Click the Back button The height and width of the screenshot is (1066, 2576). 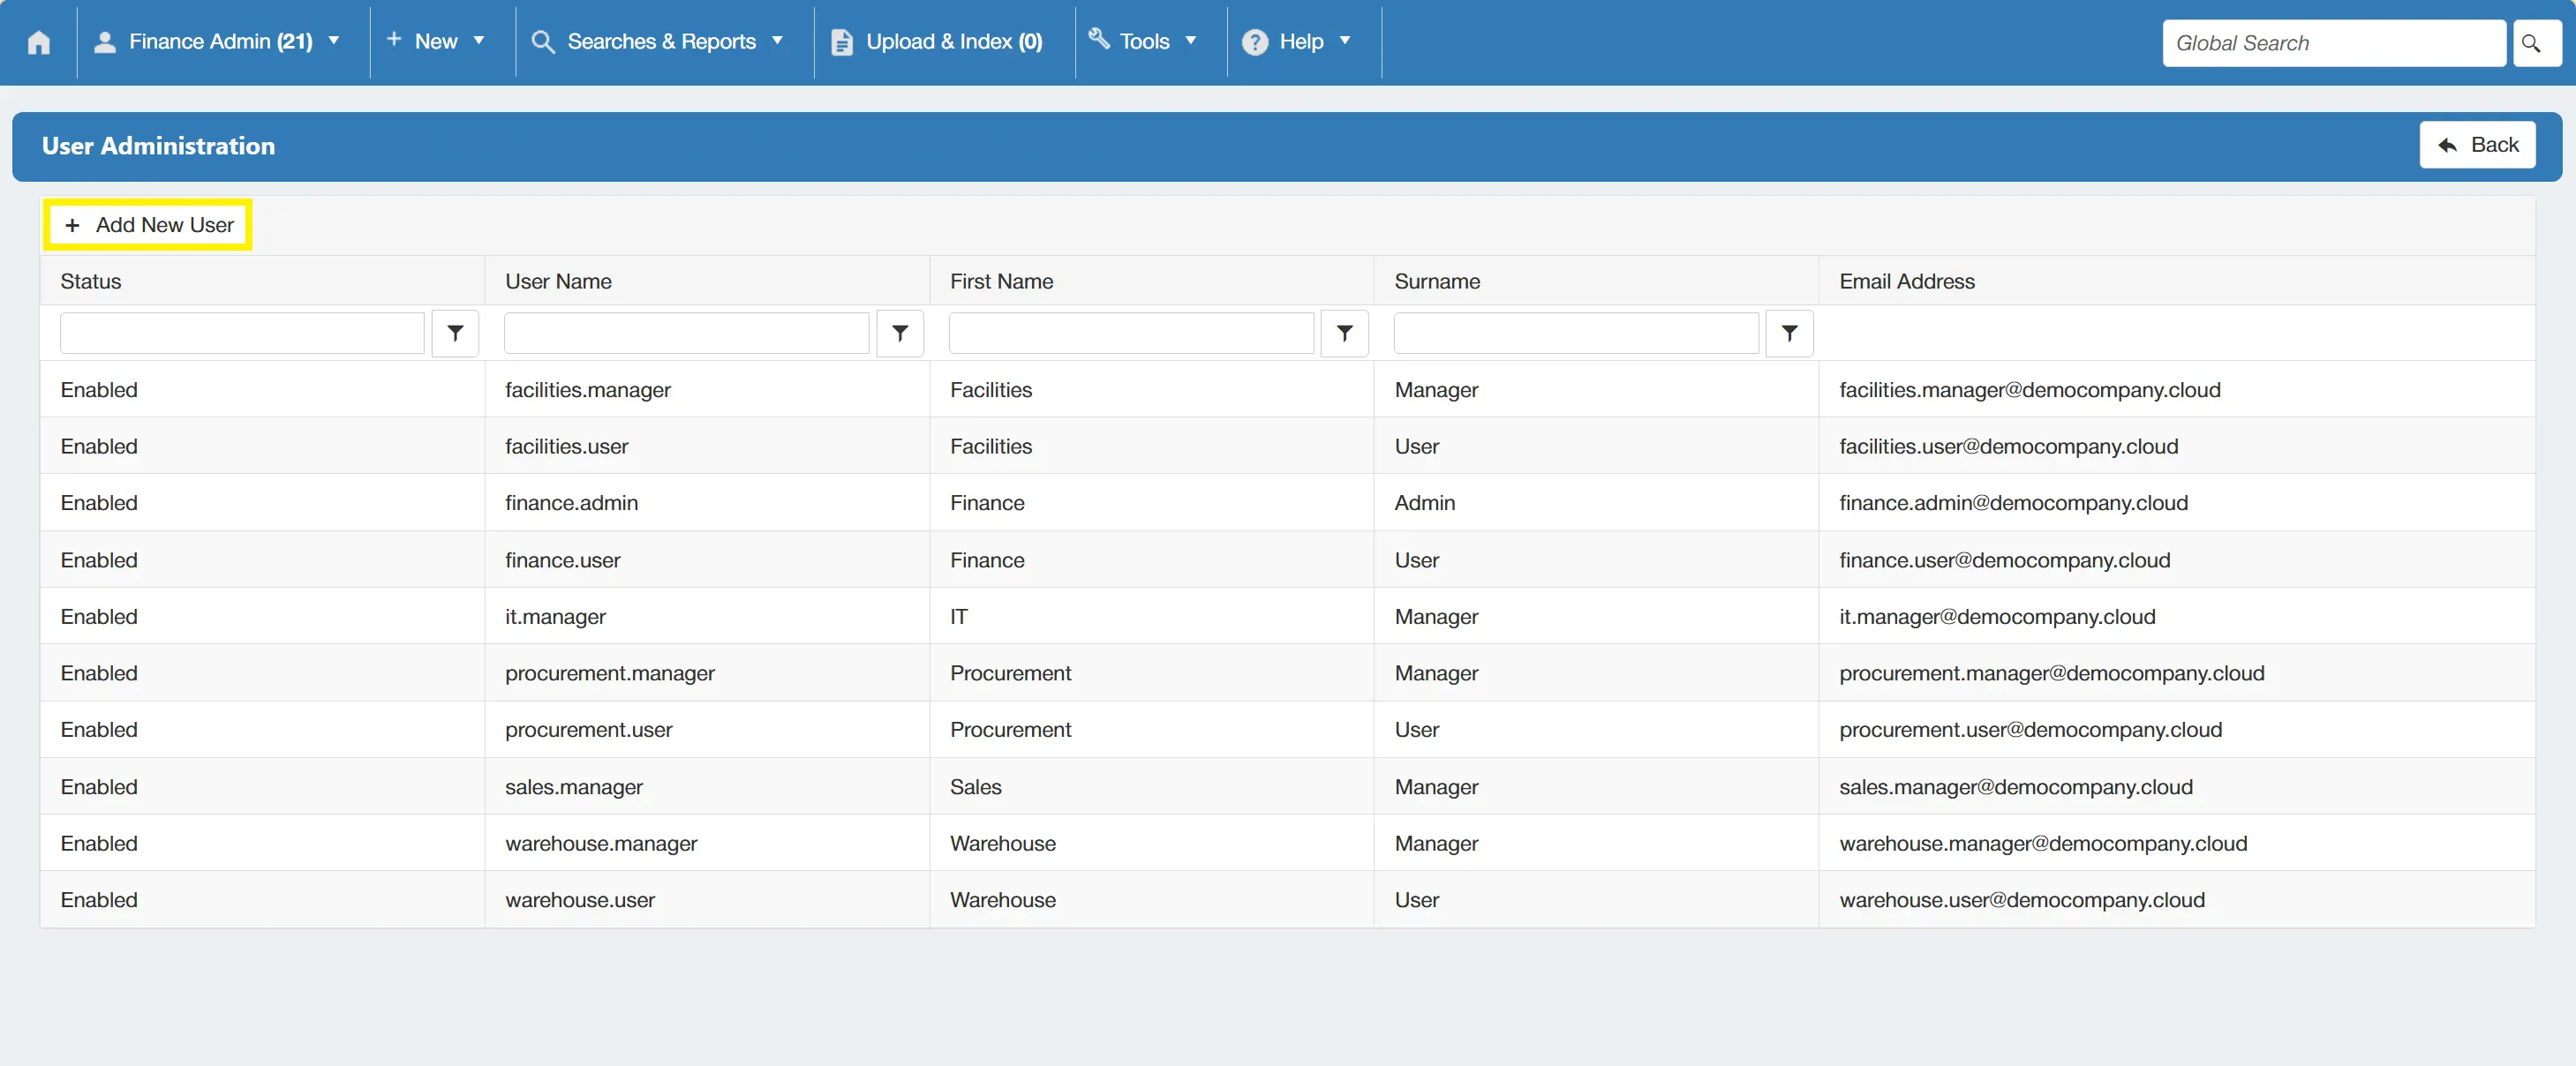point(2477,145)
